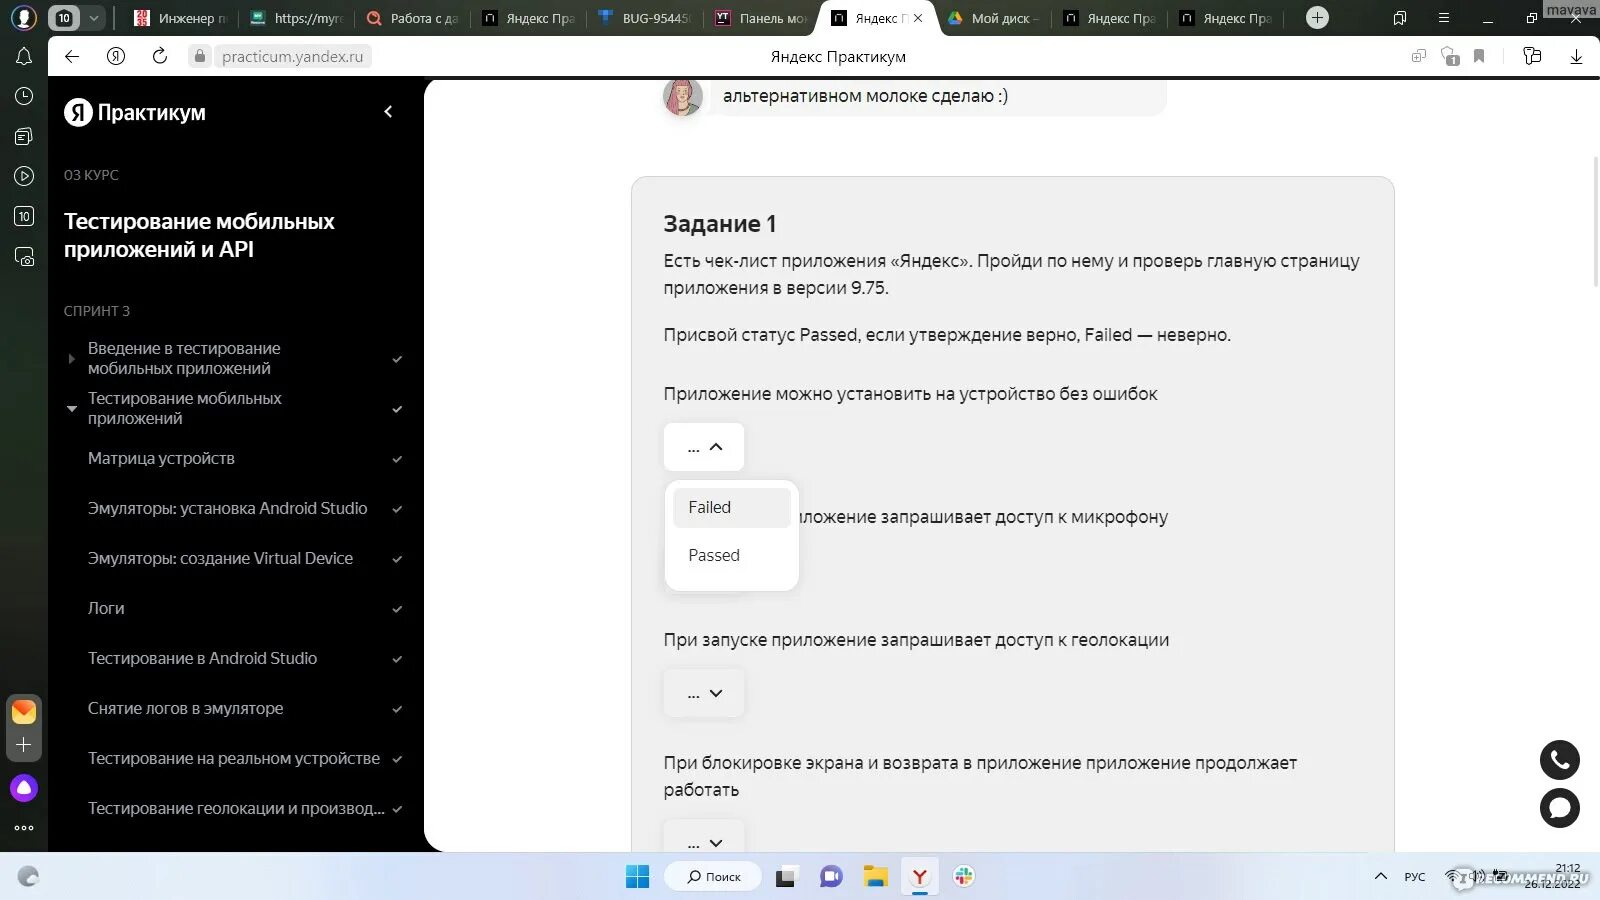The image size is (1600, 900).
Task: Select Failed in the dropdown list
Action: [x=731, y=508]
